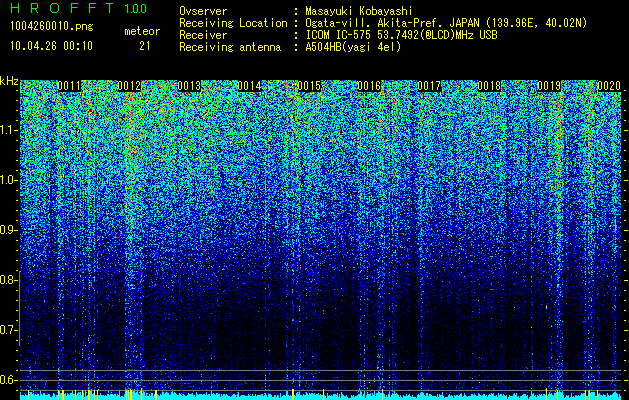This screenshot has width=629, height=400.
Task: Click the 0020 time marker
Action: click(x=609, y=86)
